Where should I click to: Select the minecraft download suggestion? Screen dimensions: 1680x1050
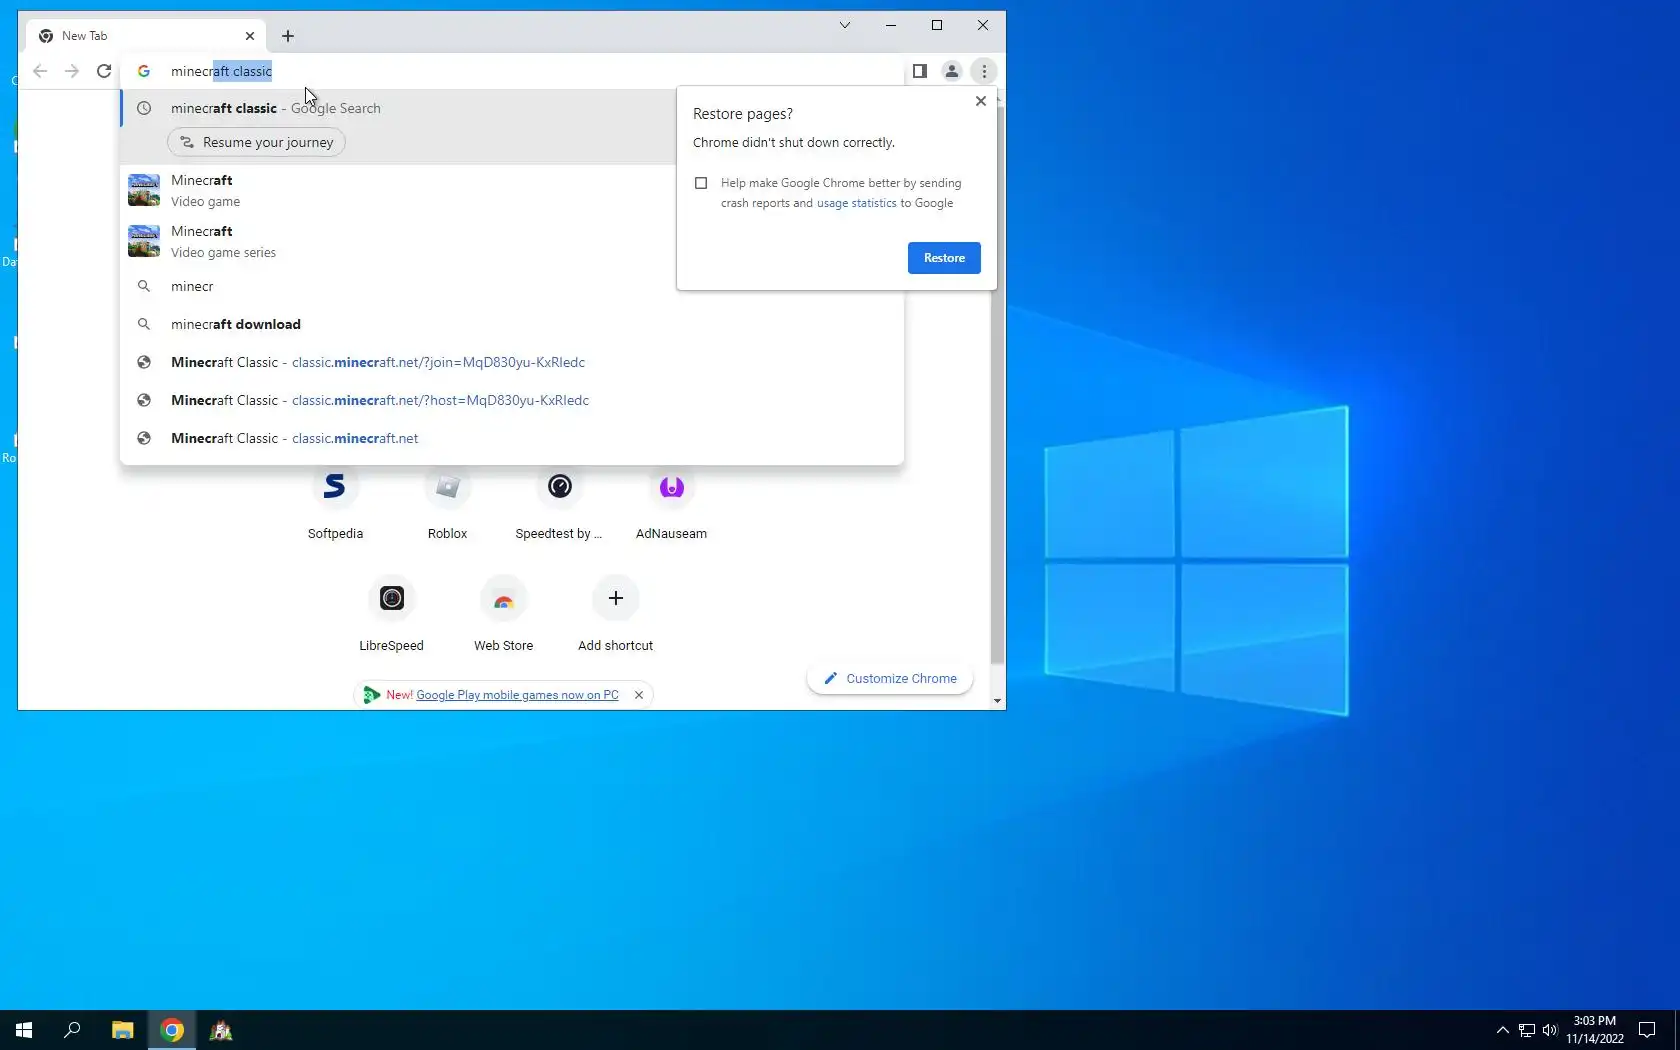pyautogui.click(x=511, y=324)
